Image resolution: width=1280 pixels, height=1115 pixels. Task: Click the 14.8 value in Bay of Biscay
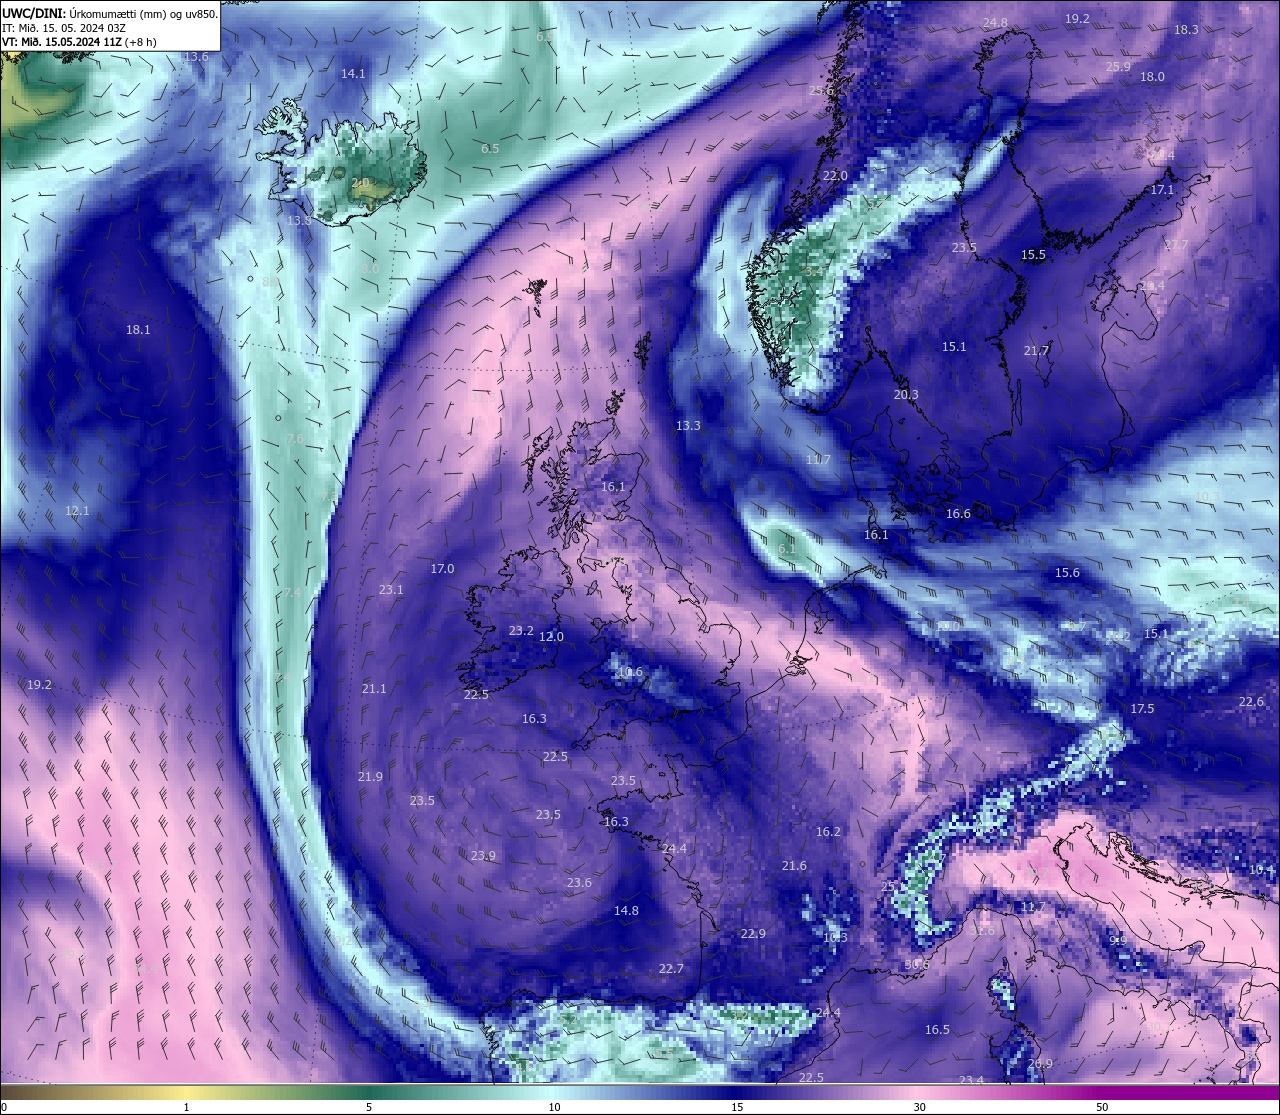point(626,911)
